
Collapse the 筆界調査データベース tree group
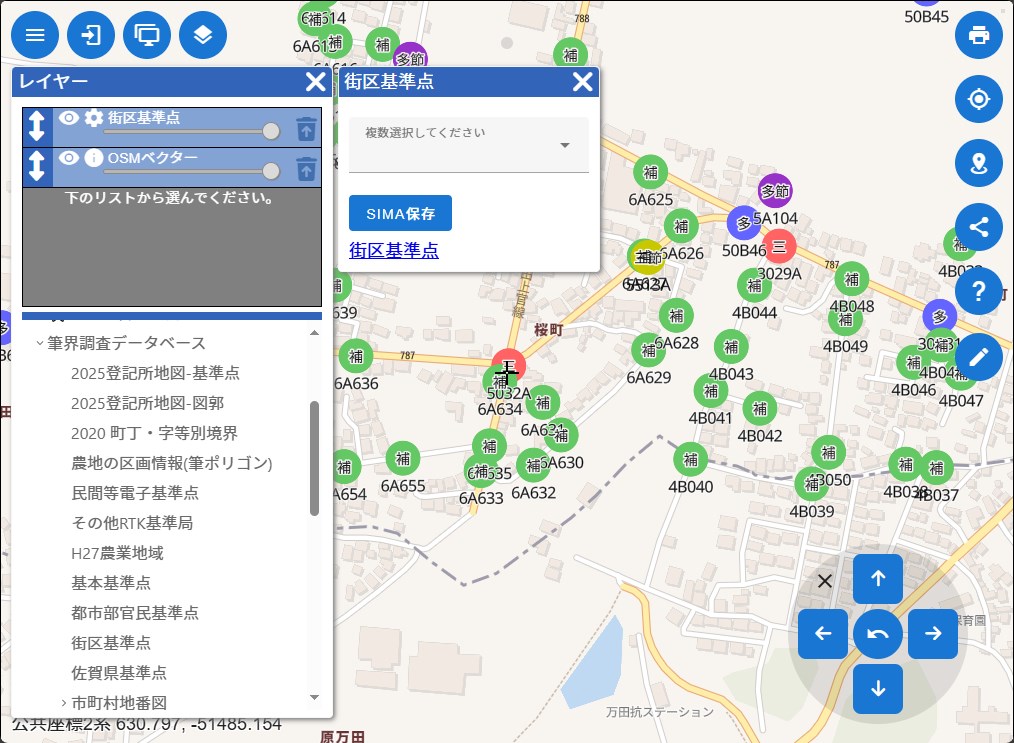coord(40,343)
